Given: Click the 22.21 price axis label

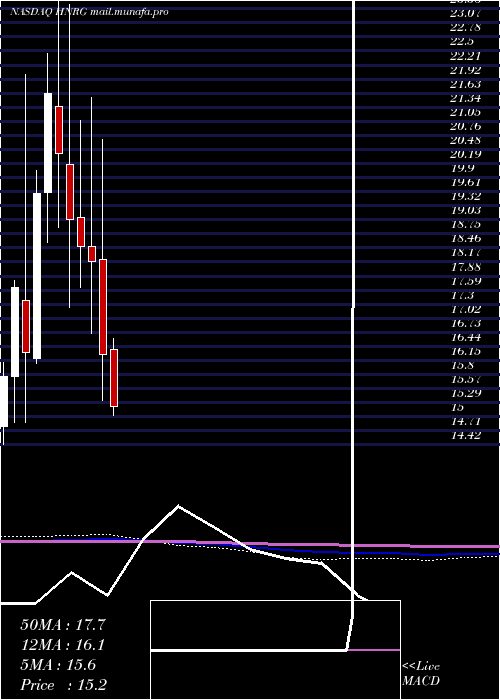Looking at the screenshot, I should (466, 56).
